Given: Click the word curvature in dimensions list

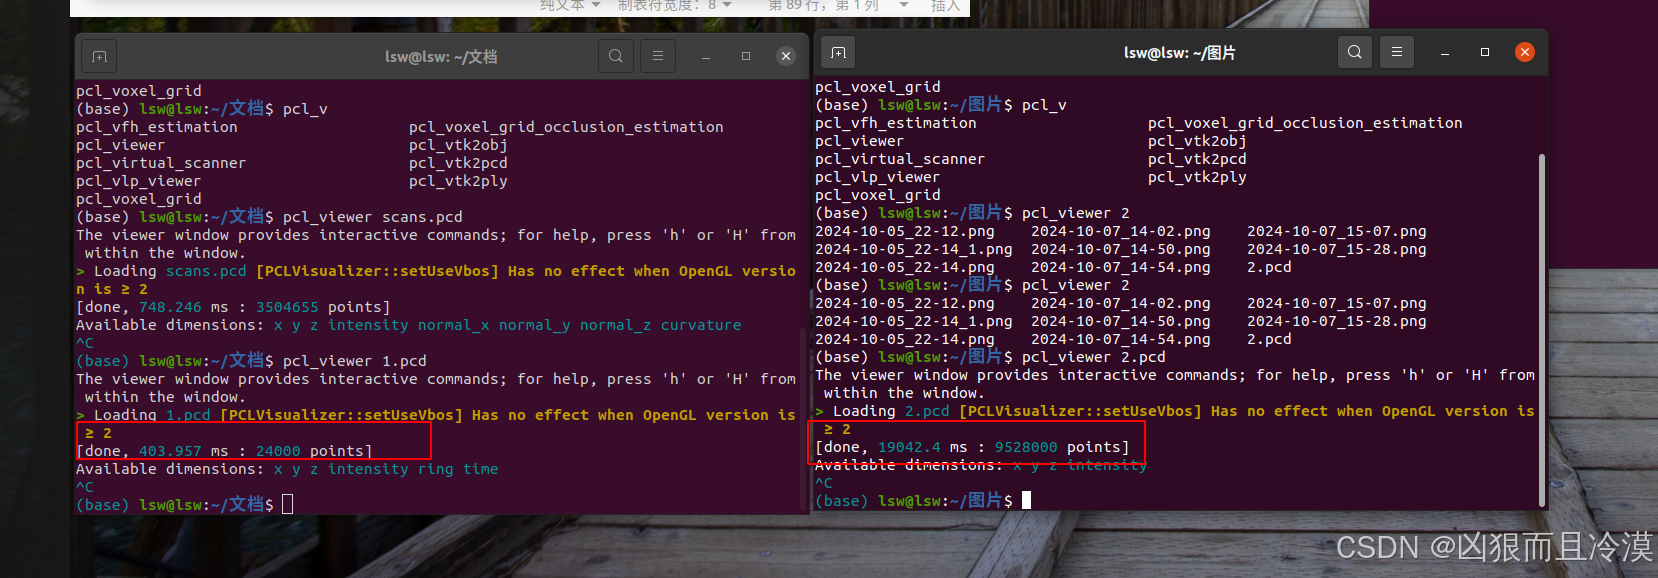Looking at the screenshot, I should tap(701, 325).
